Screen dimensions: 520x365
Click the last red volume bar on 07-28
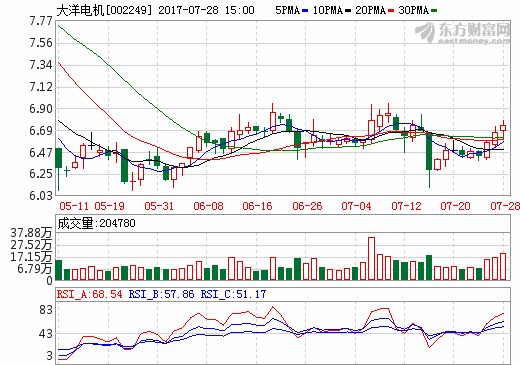(x=503, y=266)
